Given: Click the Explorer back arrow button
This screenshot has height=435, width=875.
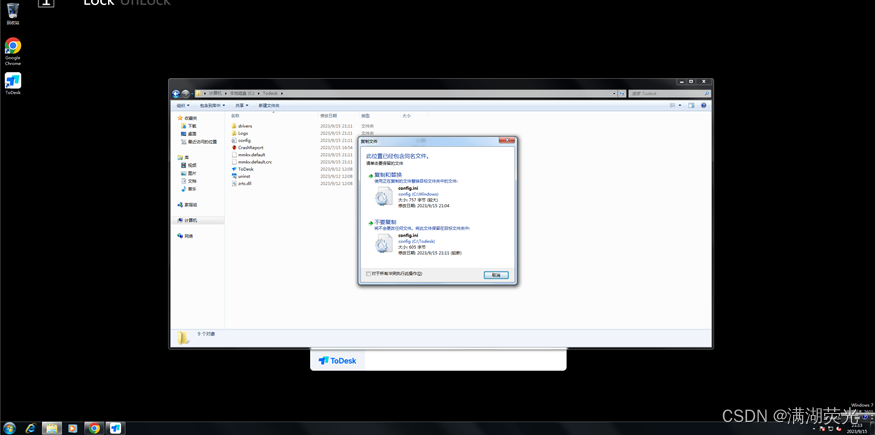Looking at the screenshot, I should point(176,94).
